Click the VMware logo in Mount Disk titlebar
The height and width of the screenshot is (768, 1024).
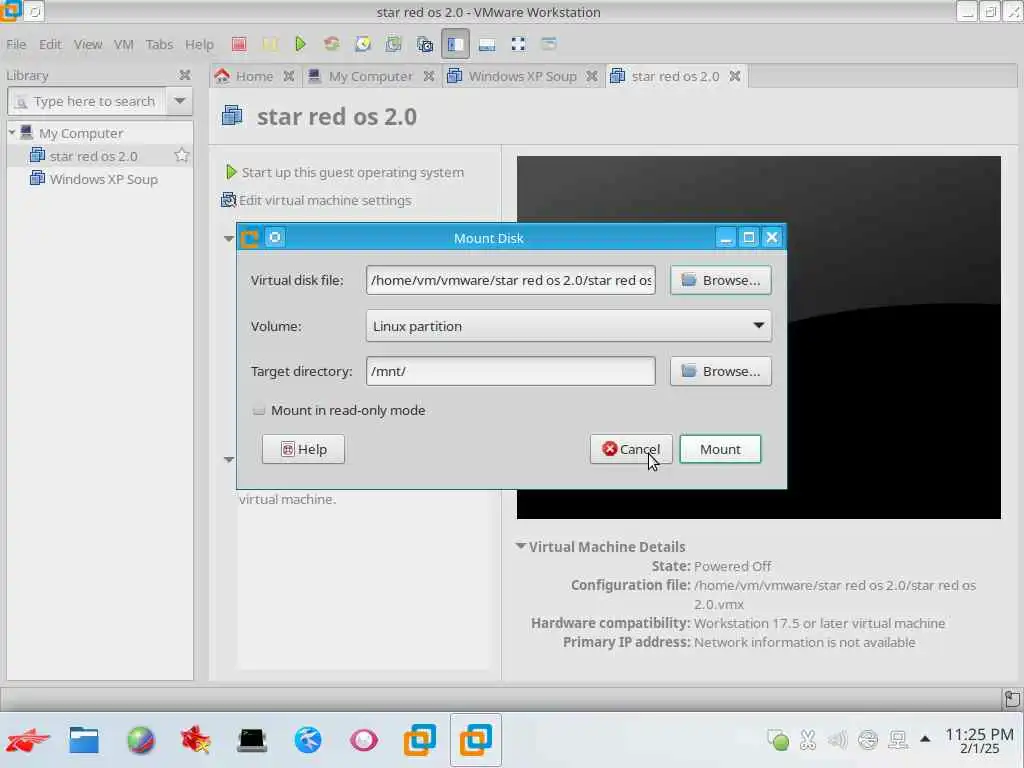tap(249, 238)
